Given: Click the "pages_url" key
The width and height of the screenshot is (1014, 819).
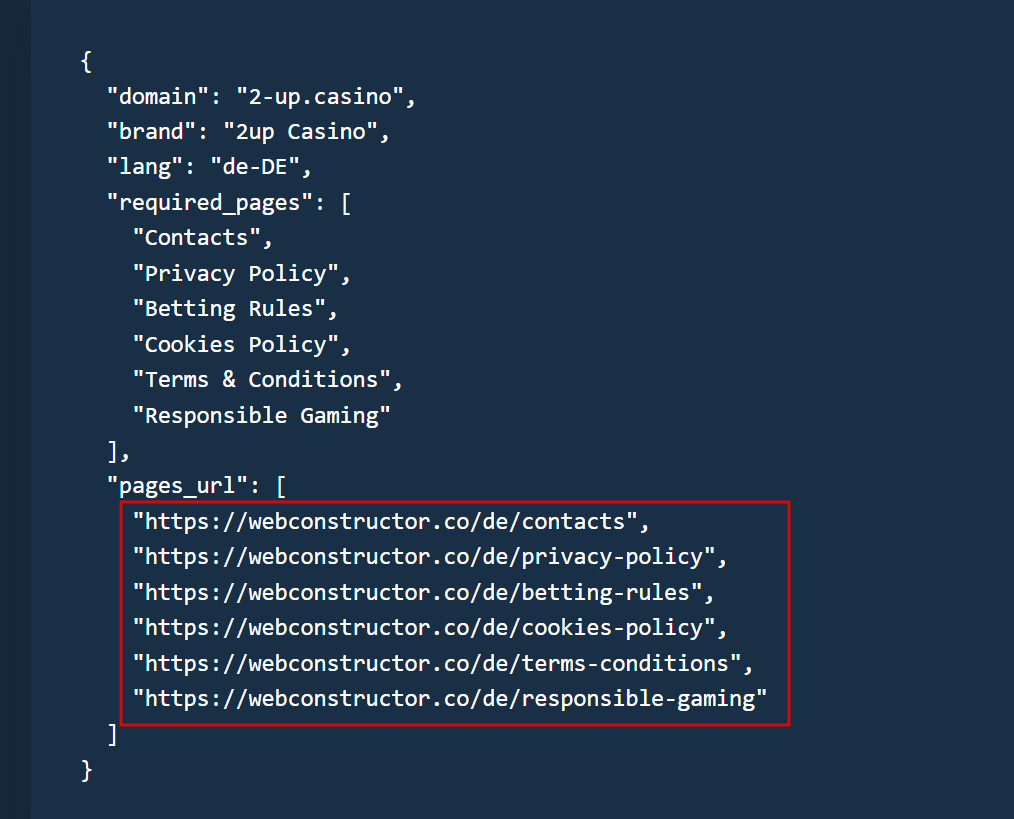Looking at the screenshot, I should [x=176, y=486].
